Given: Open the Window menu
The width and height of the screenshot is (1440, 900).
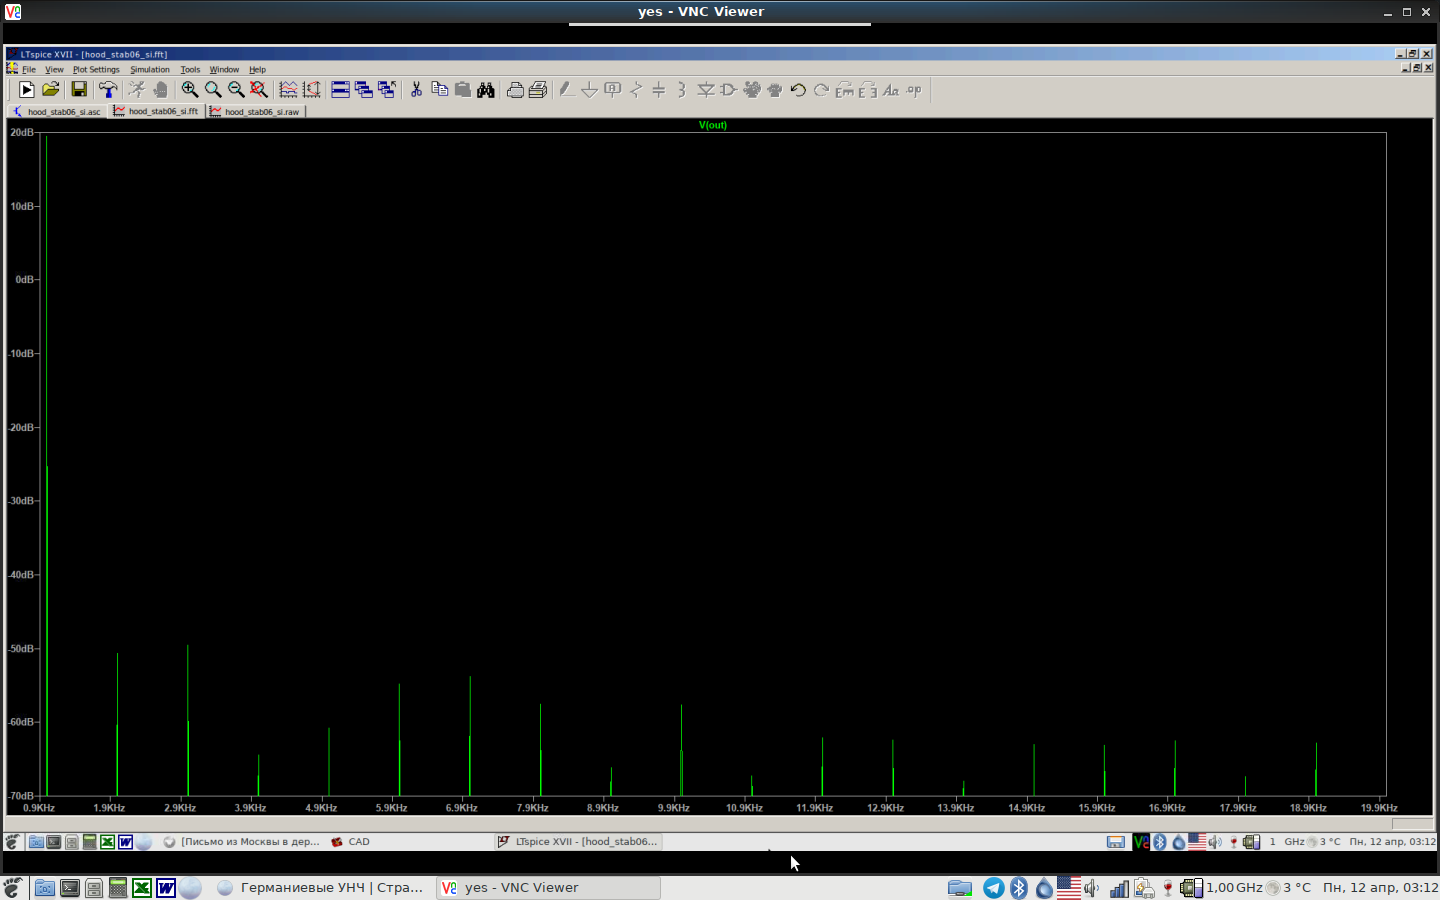Looking at the screenshot, I should click(x=224, y=70).
